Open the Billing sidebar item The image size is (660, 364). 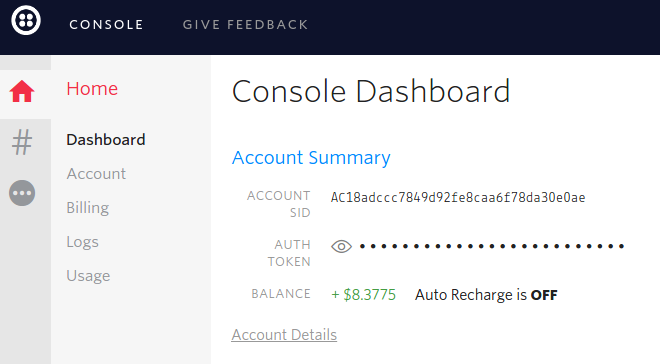point(88,208)
